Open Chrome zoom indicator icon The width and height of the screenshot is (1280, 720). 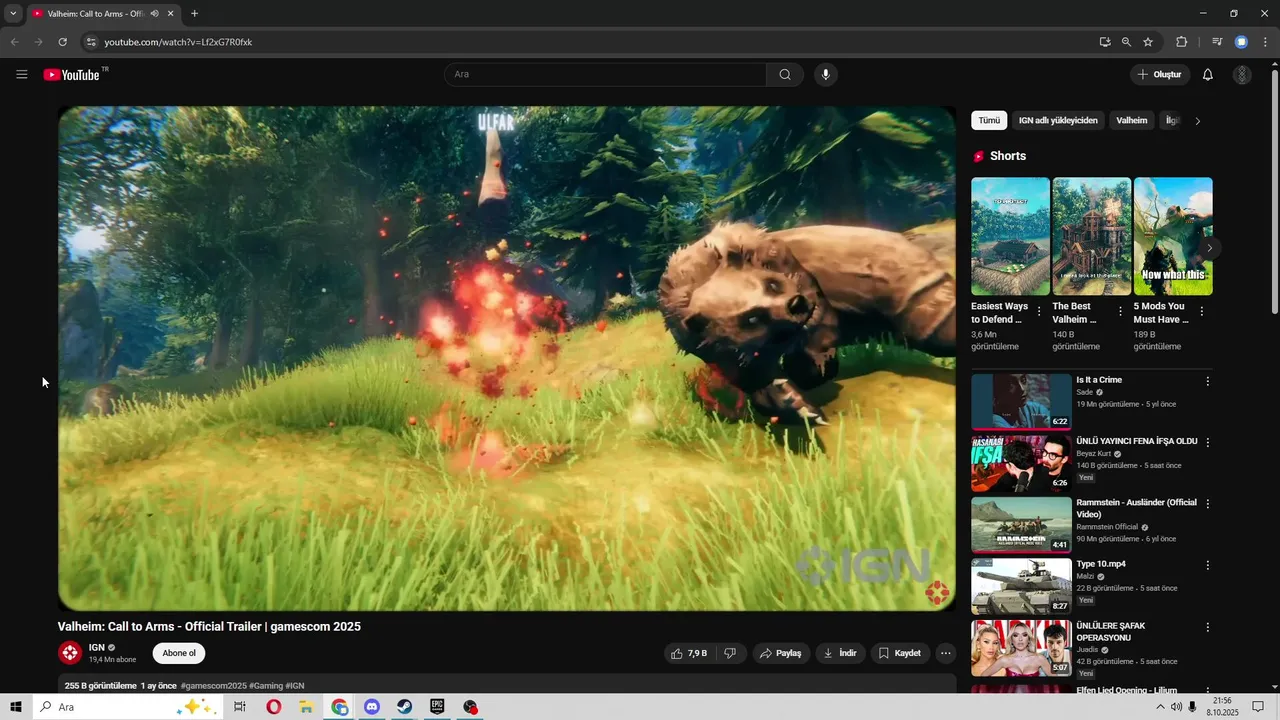[1126, 42]
